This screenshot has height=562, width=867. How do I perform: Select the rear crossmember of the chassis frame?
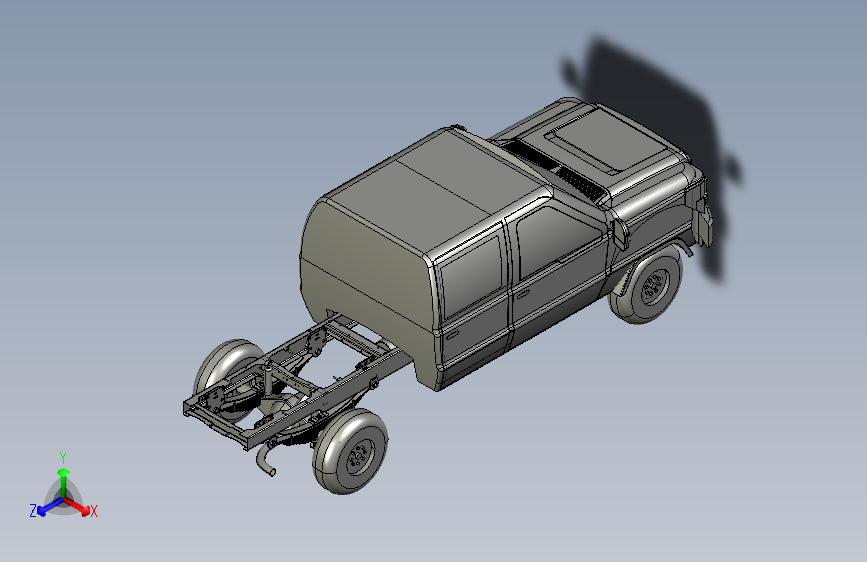pos(216,425)
